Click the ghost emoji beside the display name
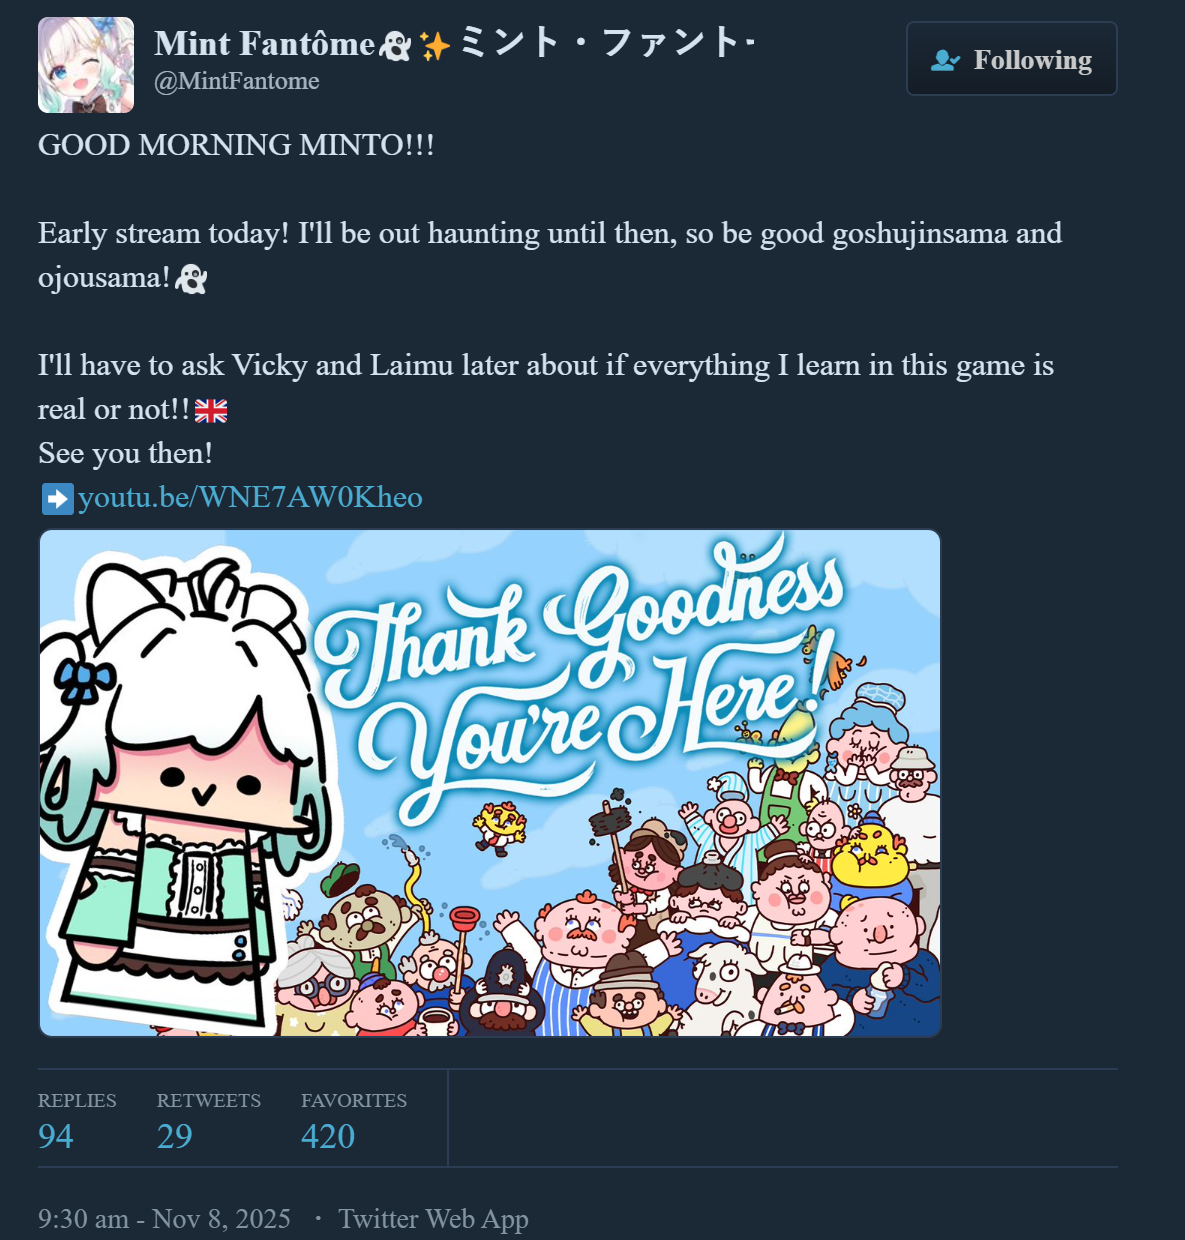The height and width of the screenshot is (1240, 1185). [x=396, y=46]
